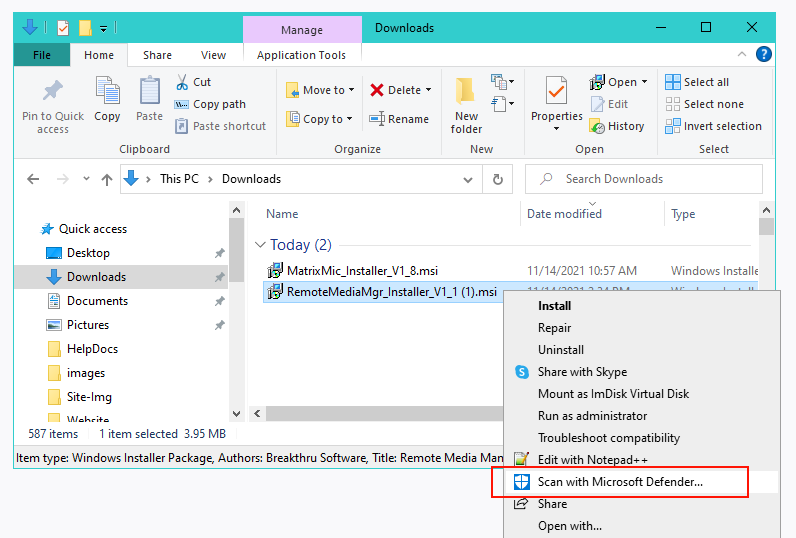Screen dimensions: 796x538
Task: Open the New item dropdown
Action: click(503, 81)
